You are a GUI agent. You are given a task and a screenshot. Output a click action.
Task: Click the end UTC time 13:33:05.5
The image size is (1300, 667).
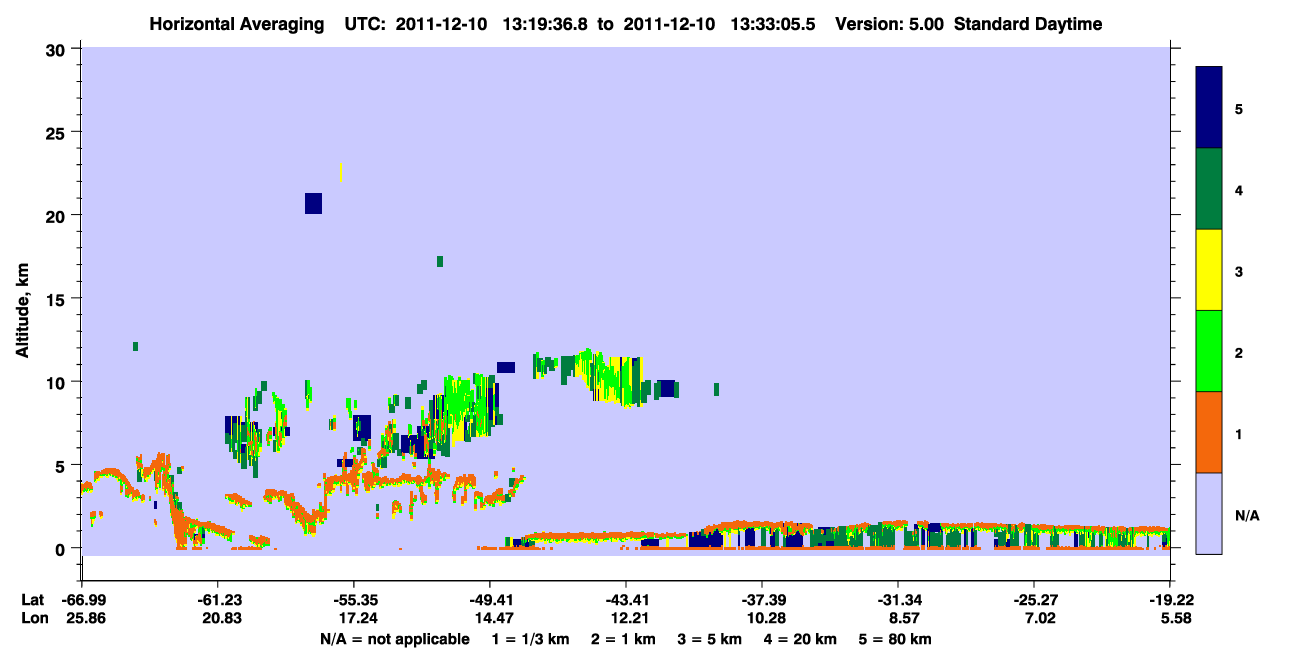tap(772, 24)
